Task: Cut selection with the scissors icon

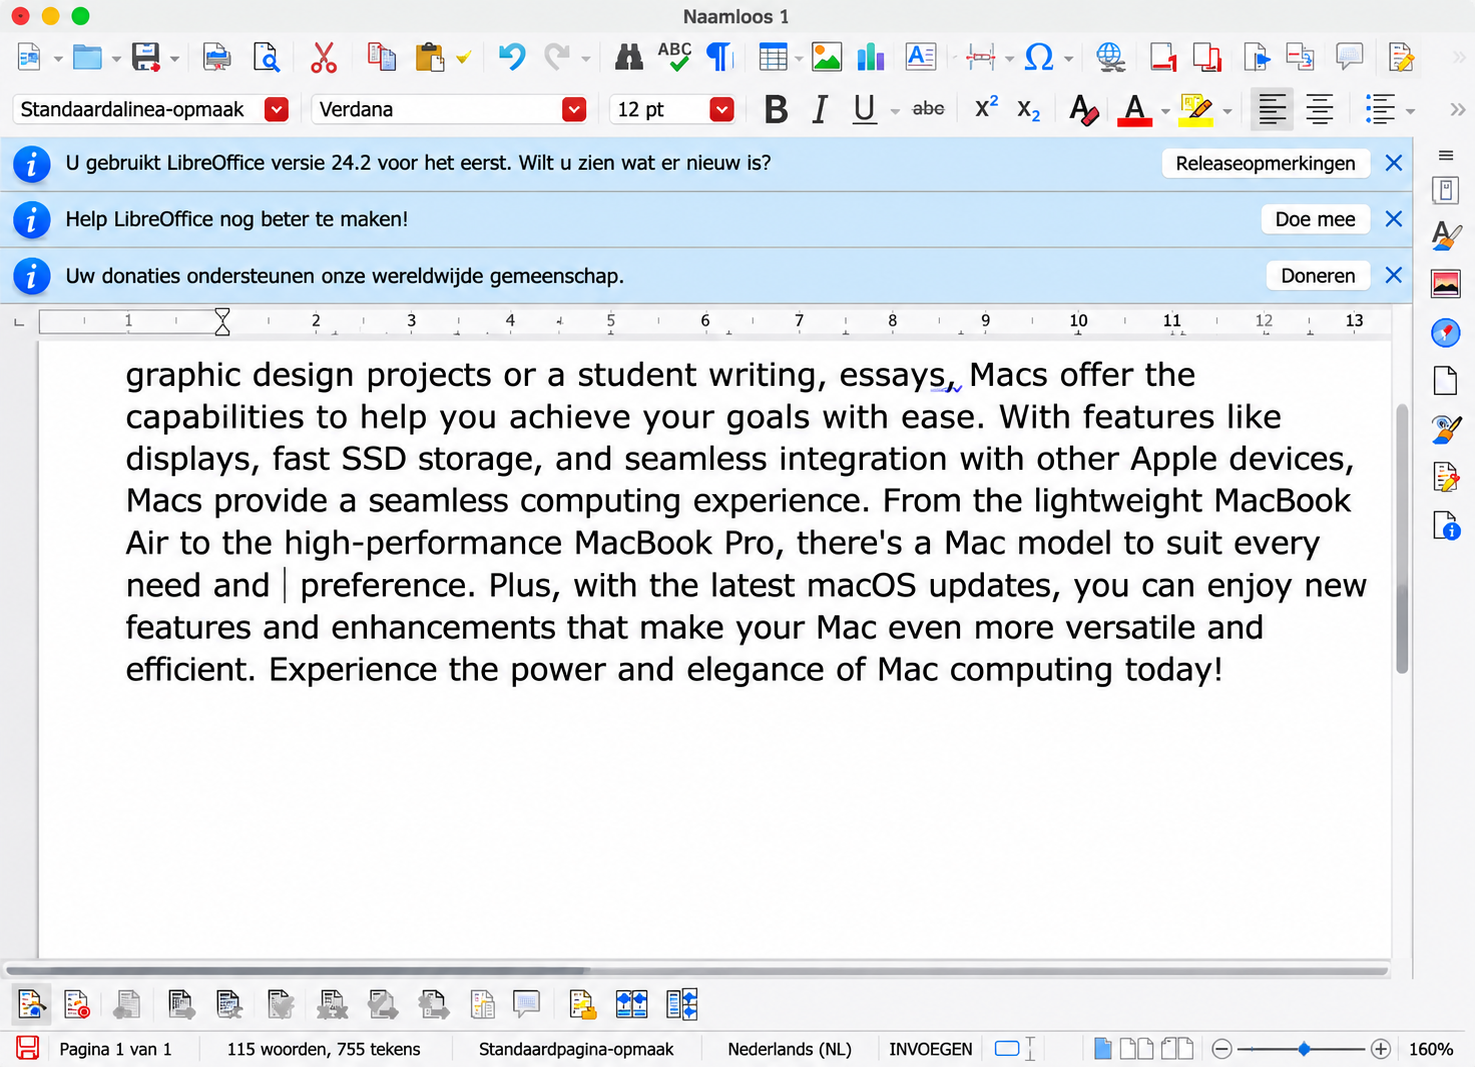Action: (x=323, y=57)
